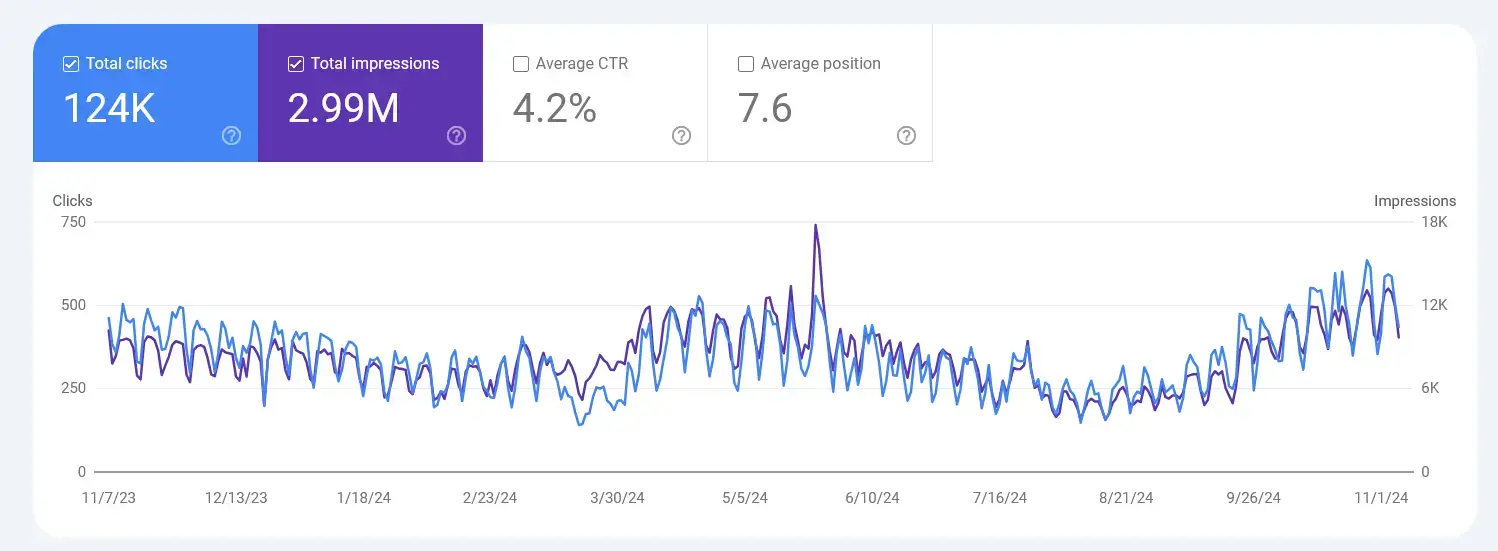Uncheck the Total impressions checkbox
Viewport: 1498px width, 551px height.
pyautogui.click(x=296, y=64)
